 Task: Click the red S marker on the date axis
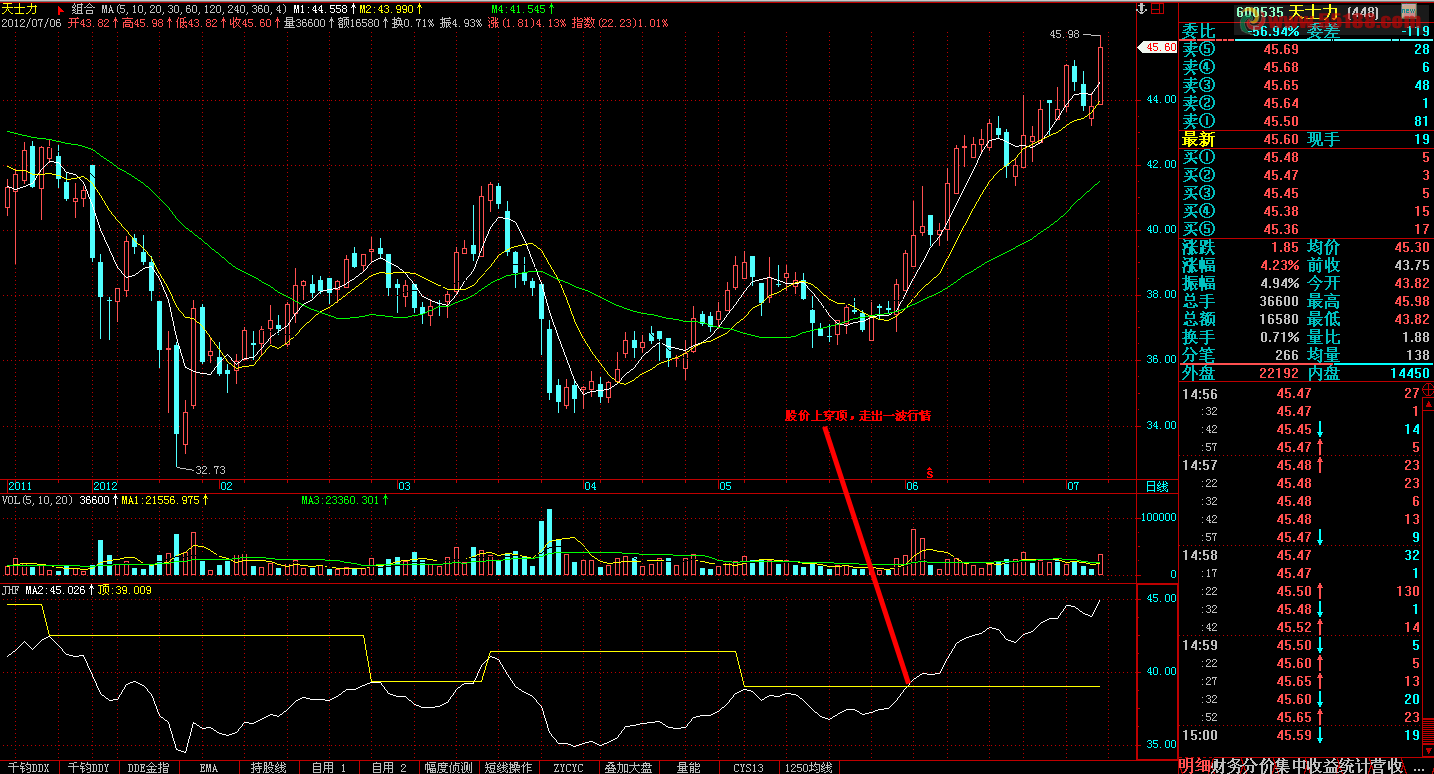coord(930,471)
